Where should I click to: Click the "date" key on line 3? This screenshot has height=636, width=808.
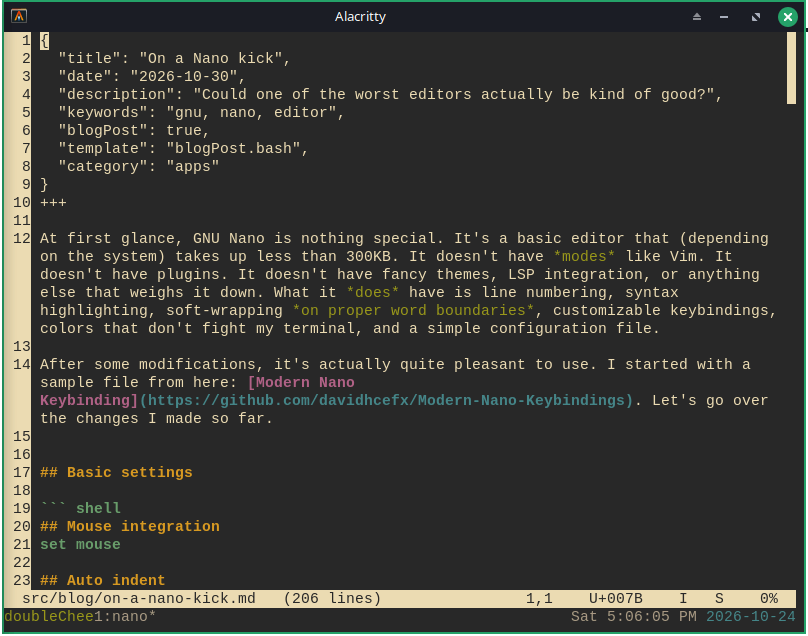pos(85,77)
